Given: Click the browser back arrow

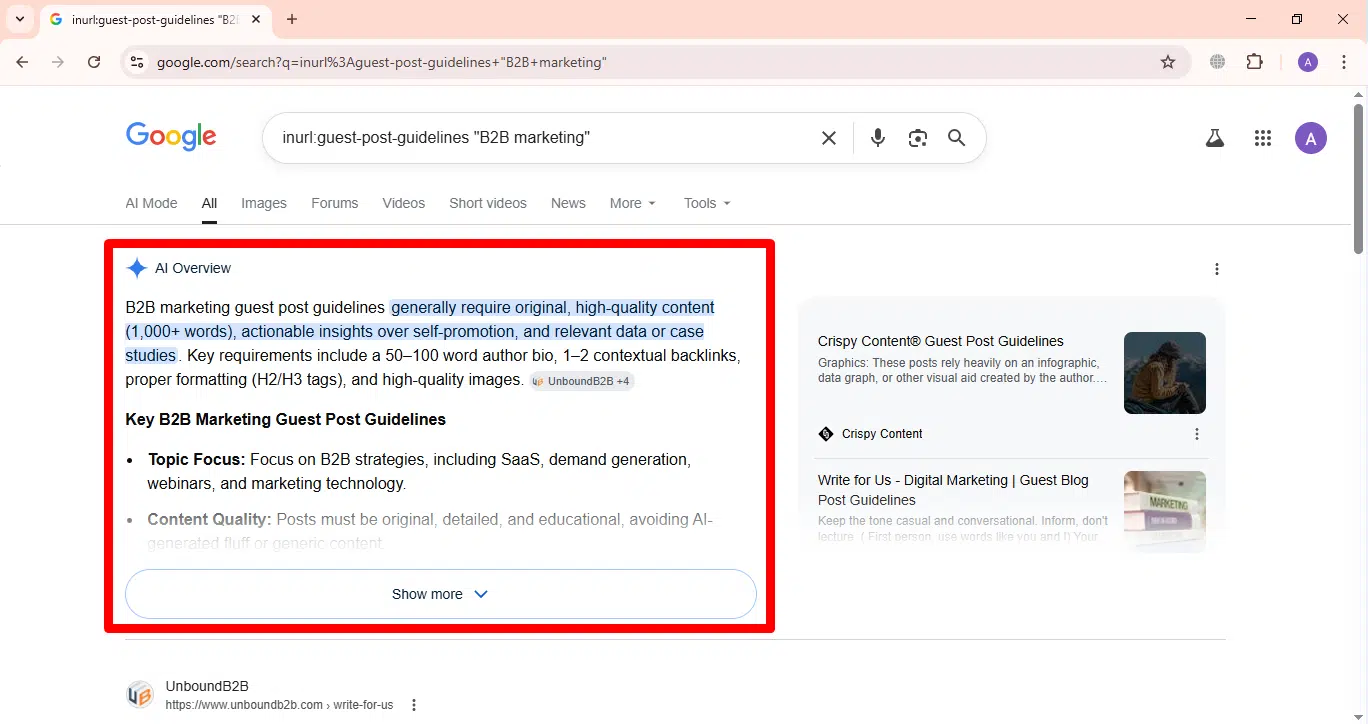Looking at the screenshot, I should click(22, 62).
